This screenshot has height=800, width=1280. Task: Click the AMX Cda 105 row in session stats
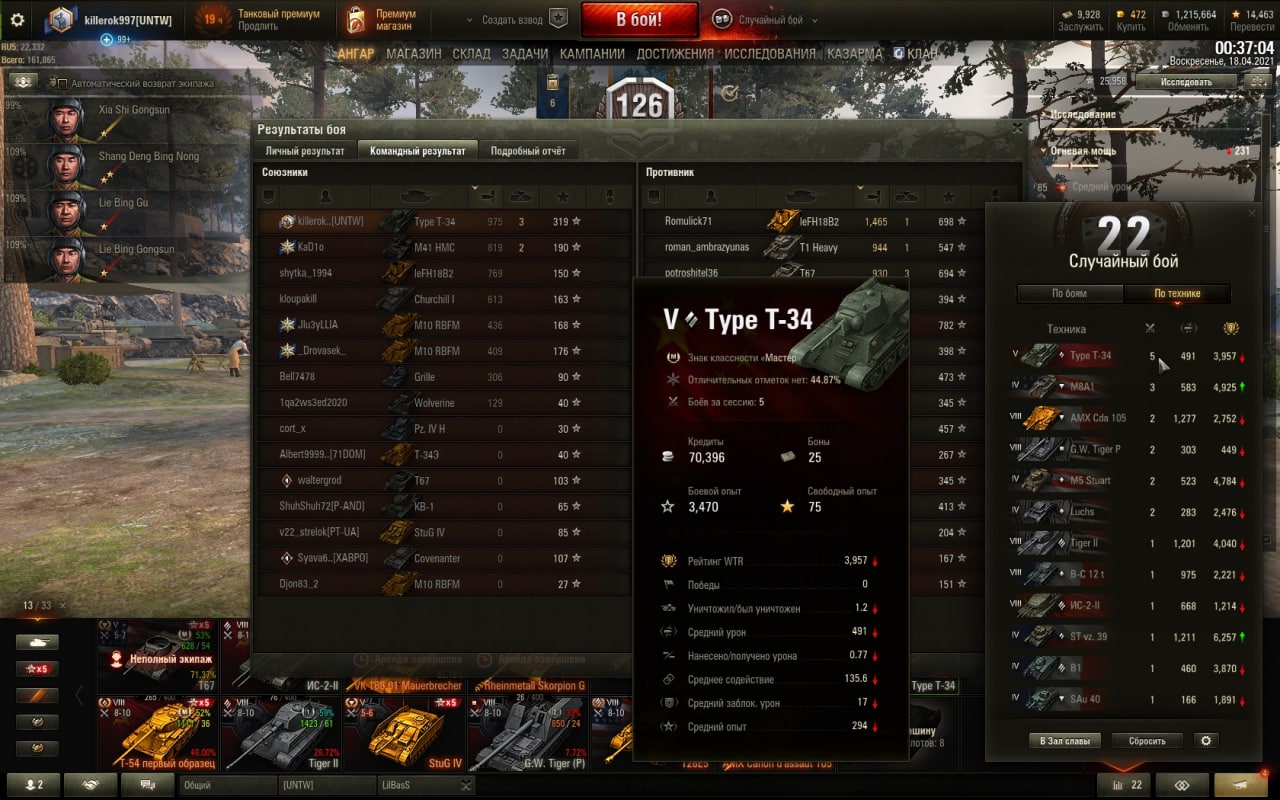pyautogui.click(x=1128, y=418)
